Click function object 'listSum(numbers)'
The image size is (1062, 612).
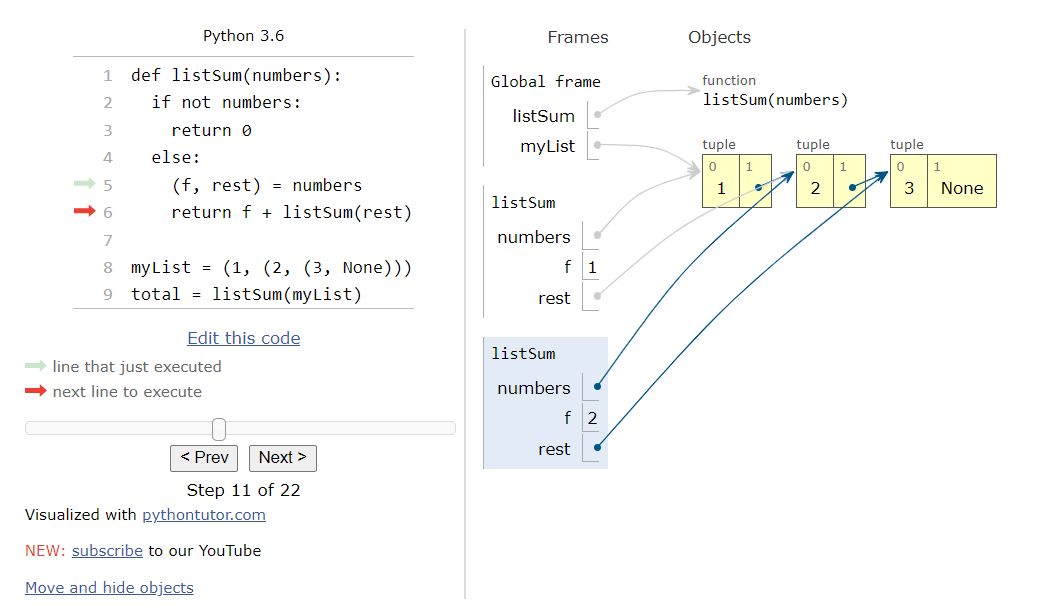(x=775, y=100)
